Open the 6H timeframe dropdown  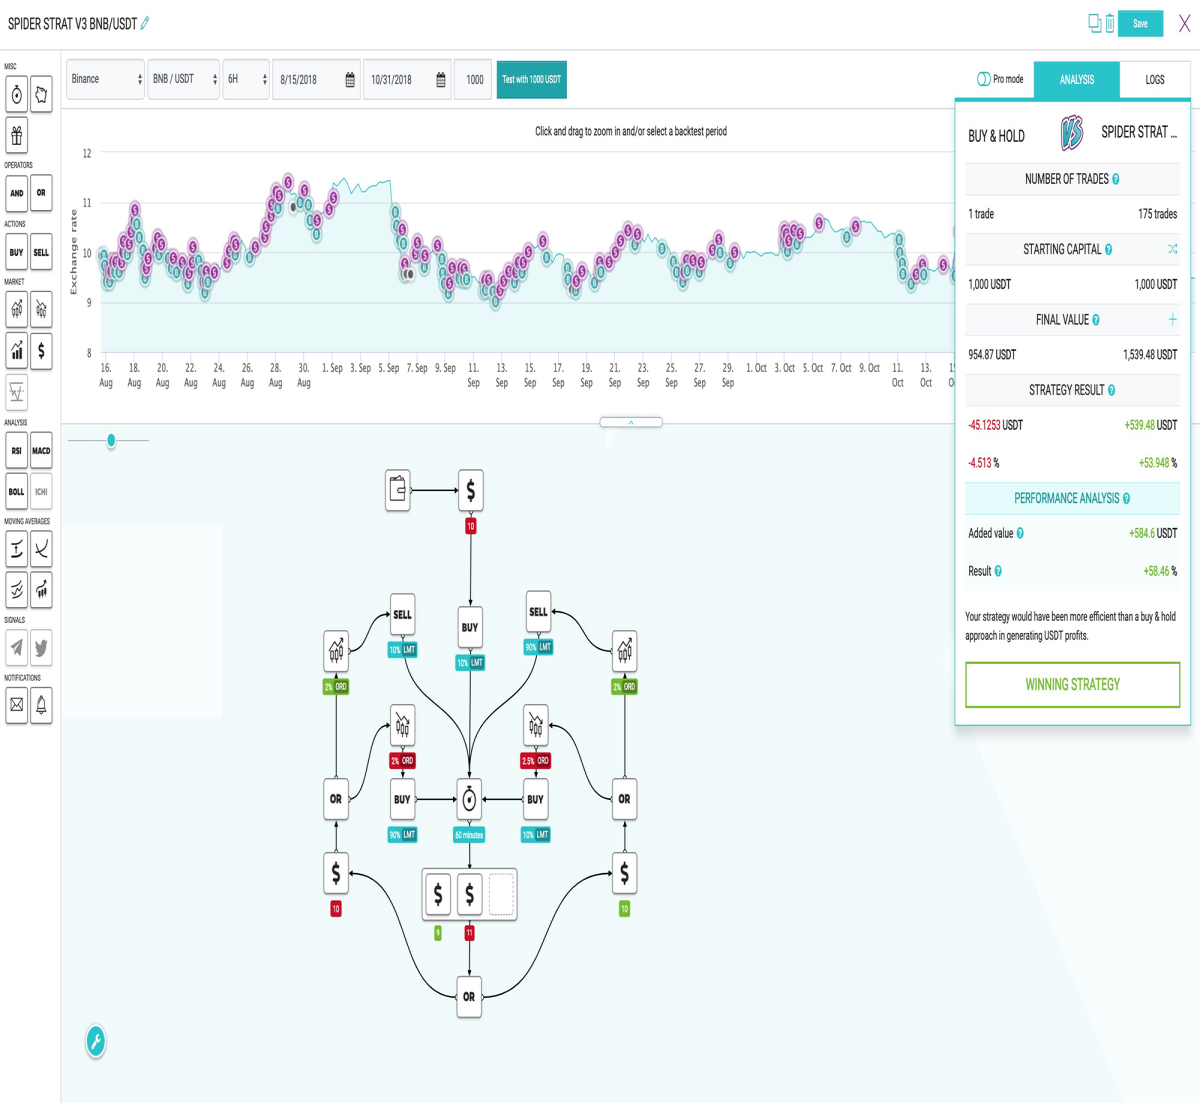point(246,79)
